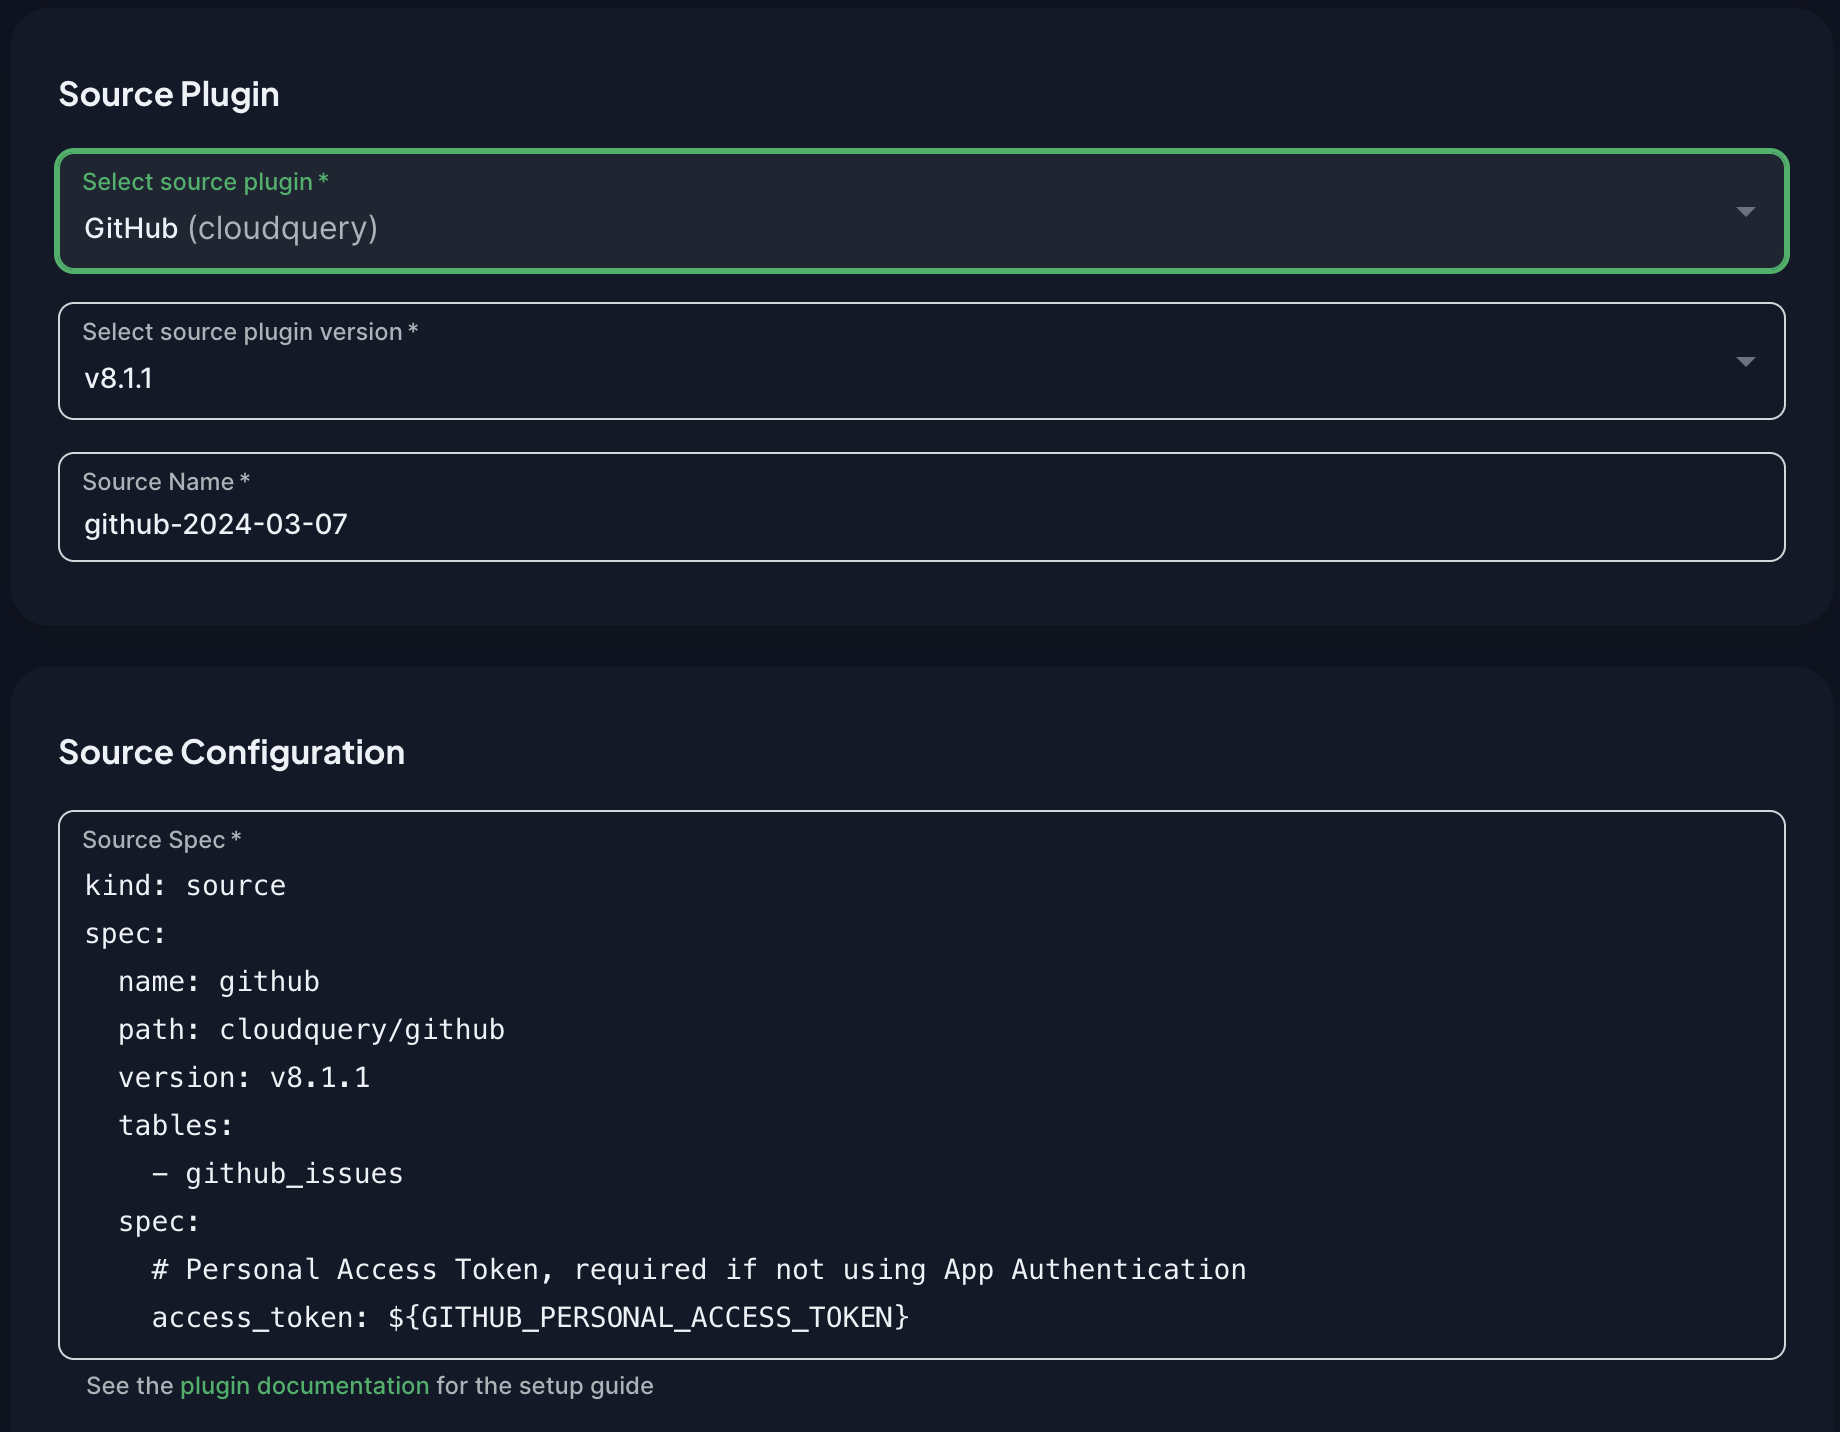Click the 'path: cloudquery/github' line
Image resolution: width=1840 pixels, height=1432 pixels.
point(311,1030)
